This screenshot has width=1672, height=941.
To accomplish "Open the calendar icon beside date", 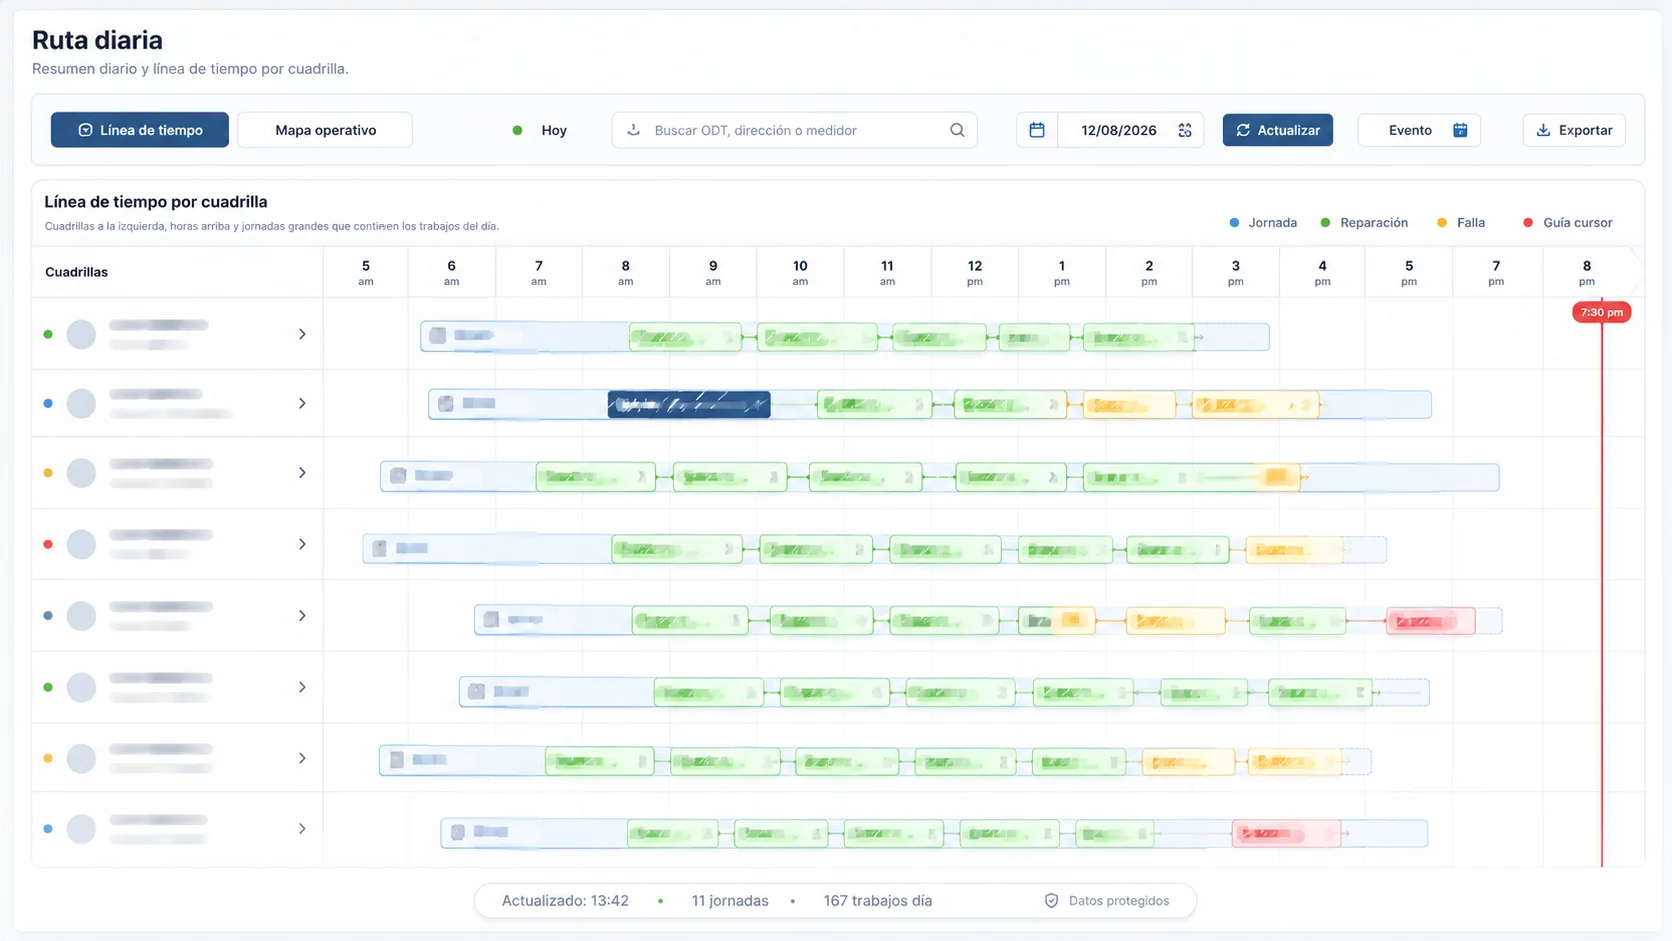I will 1037,130.
